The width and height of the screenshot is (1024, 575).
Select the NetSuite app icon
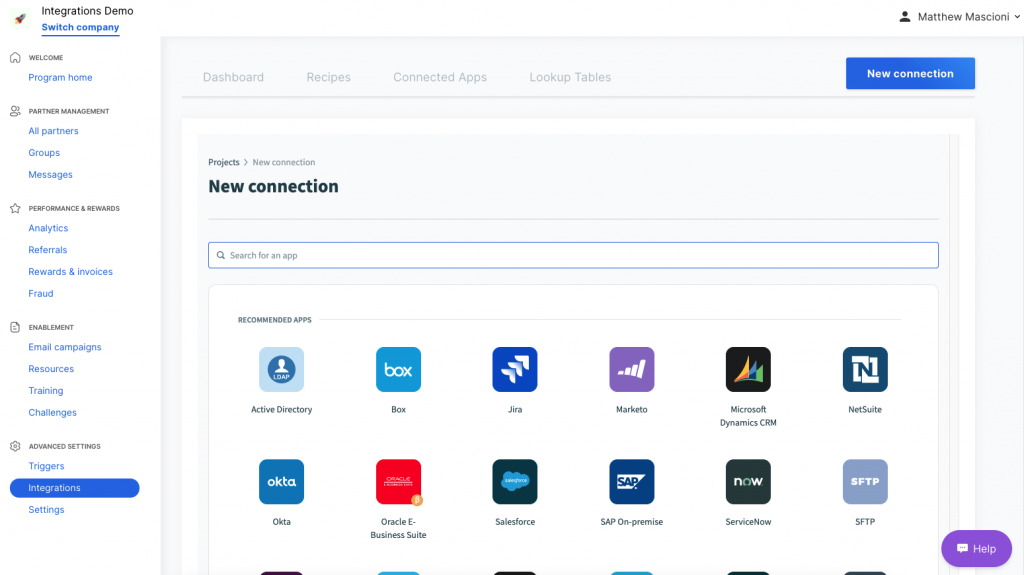pos(865,369)
